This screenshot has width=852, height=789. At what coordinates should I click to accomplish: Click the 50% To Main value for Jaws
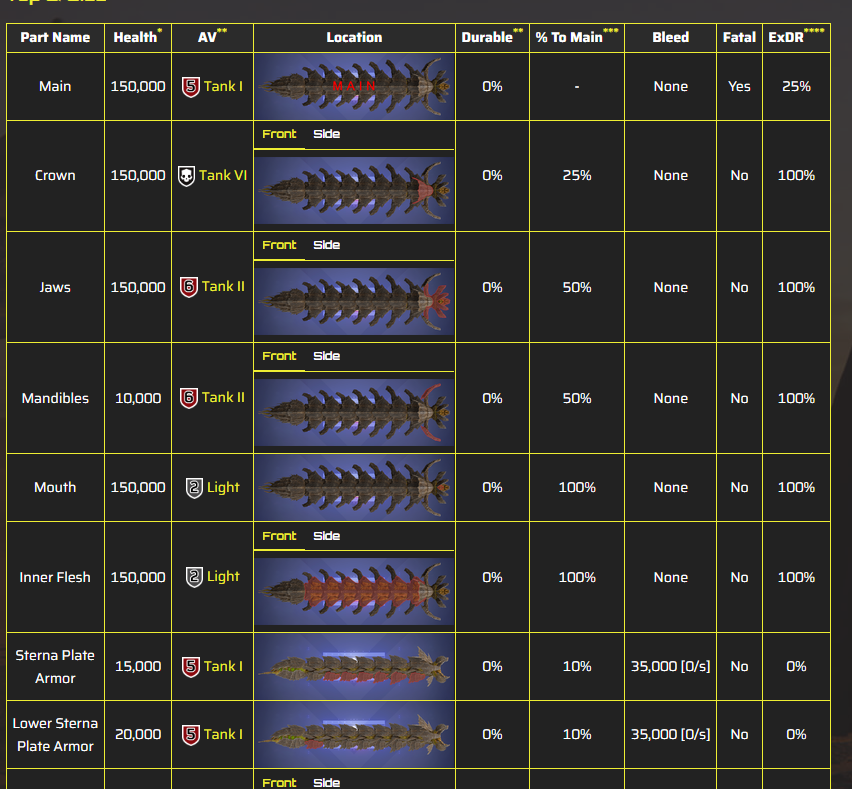577,287
